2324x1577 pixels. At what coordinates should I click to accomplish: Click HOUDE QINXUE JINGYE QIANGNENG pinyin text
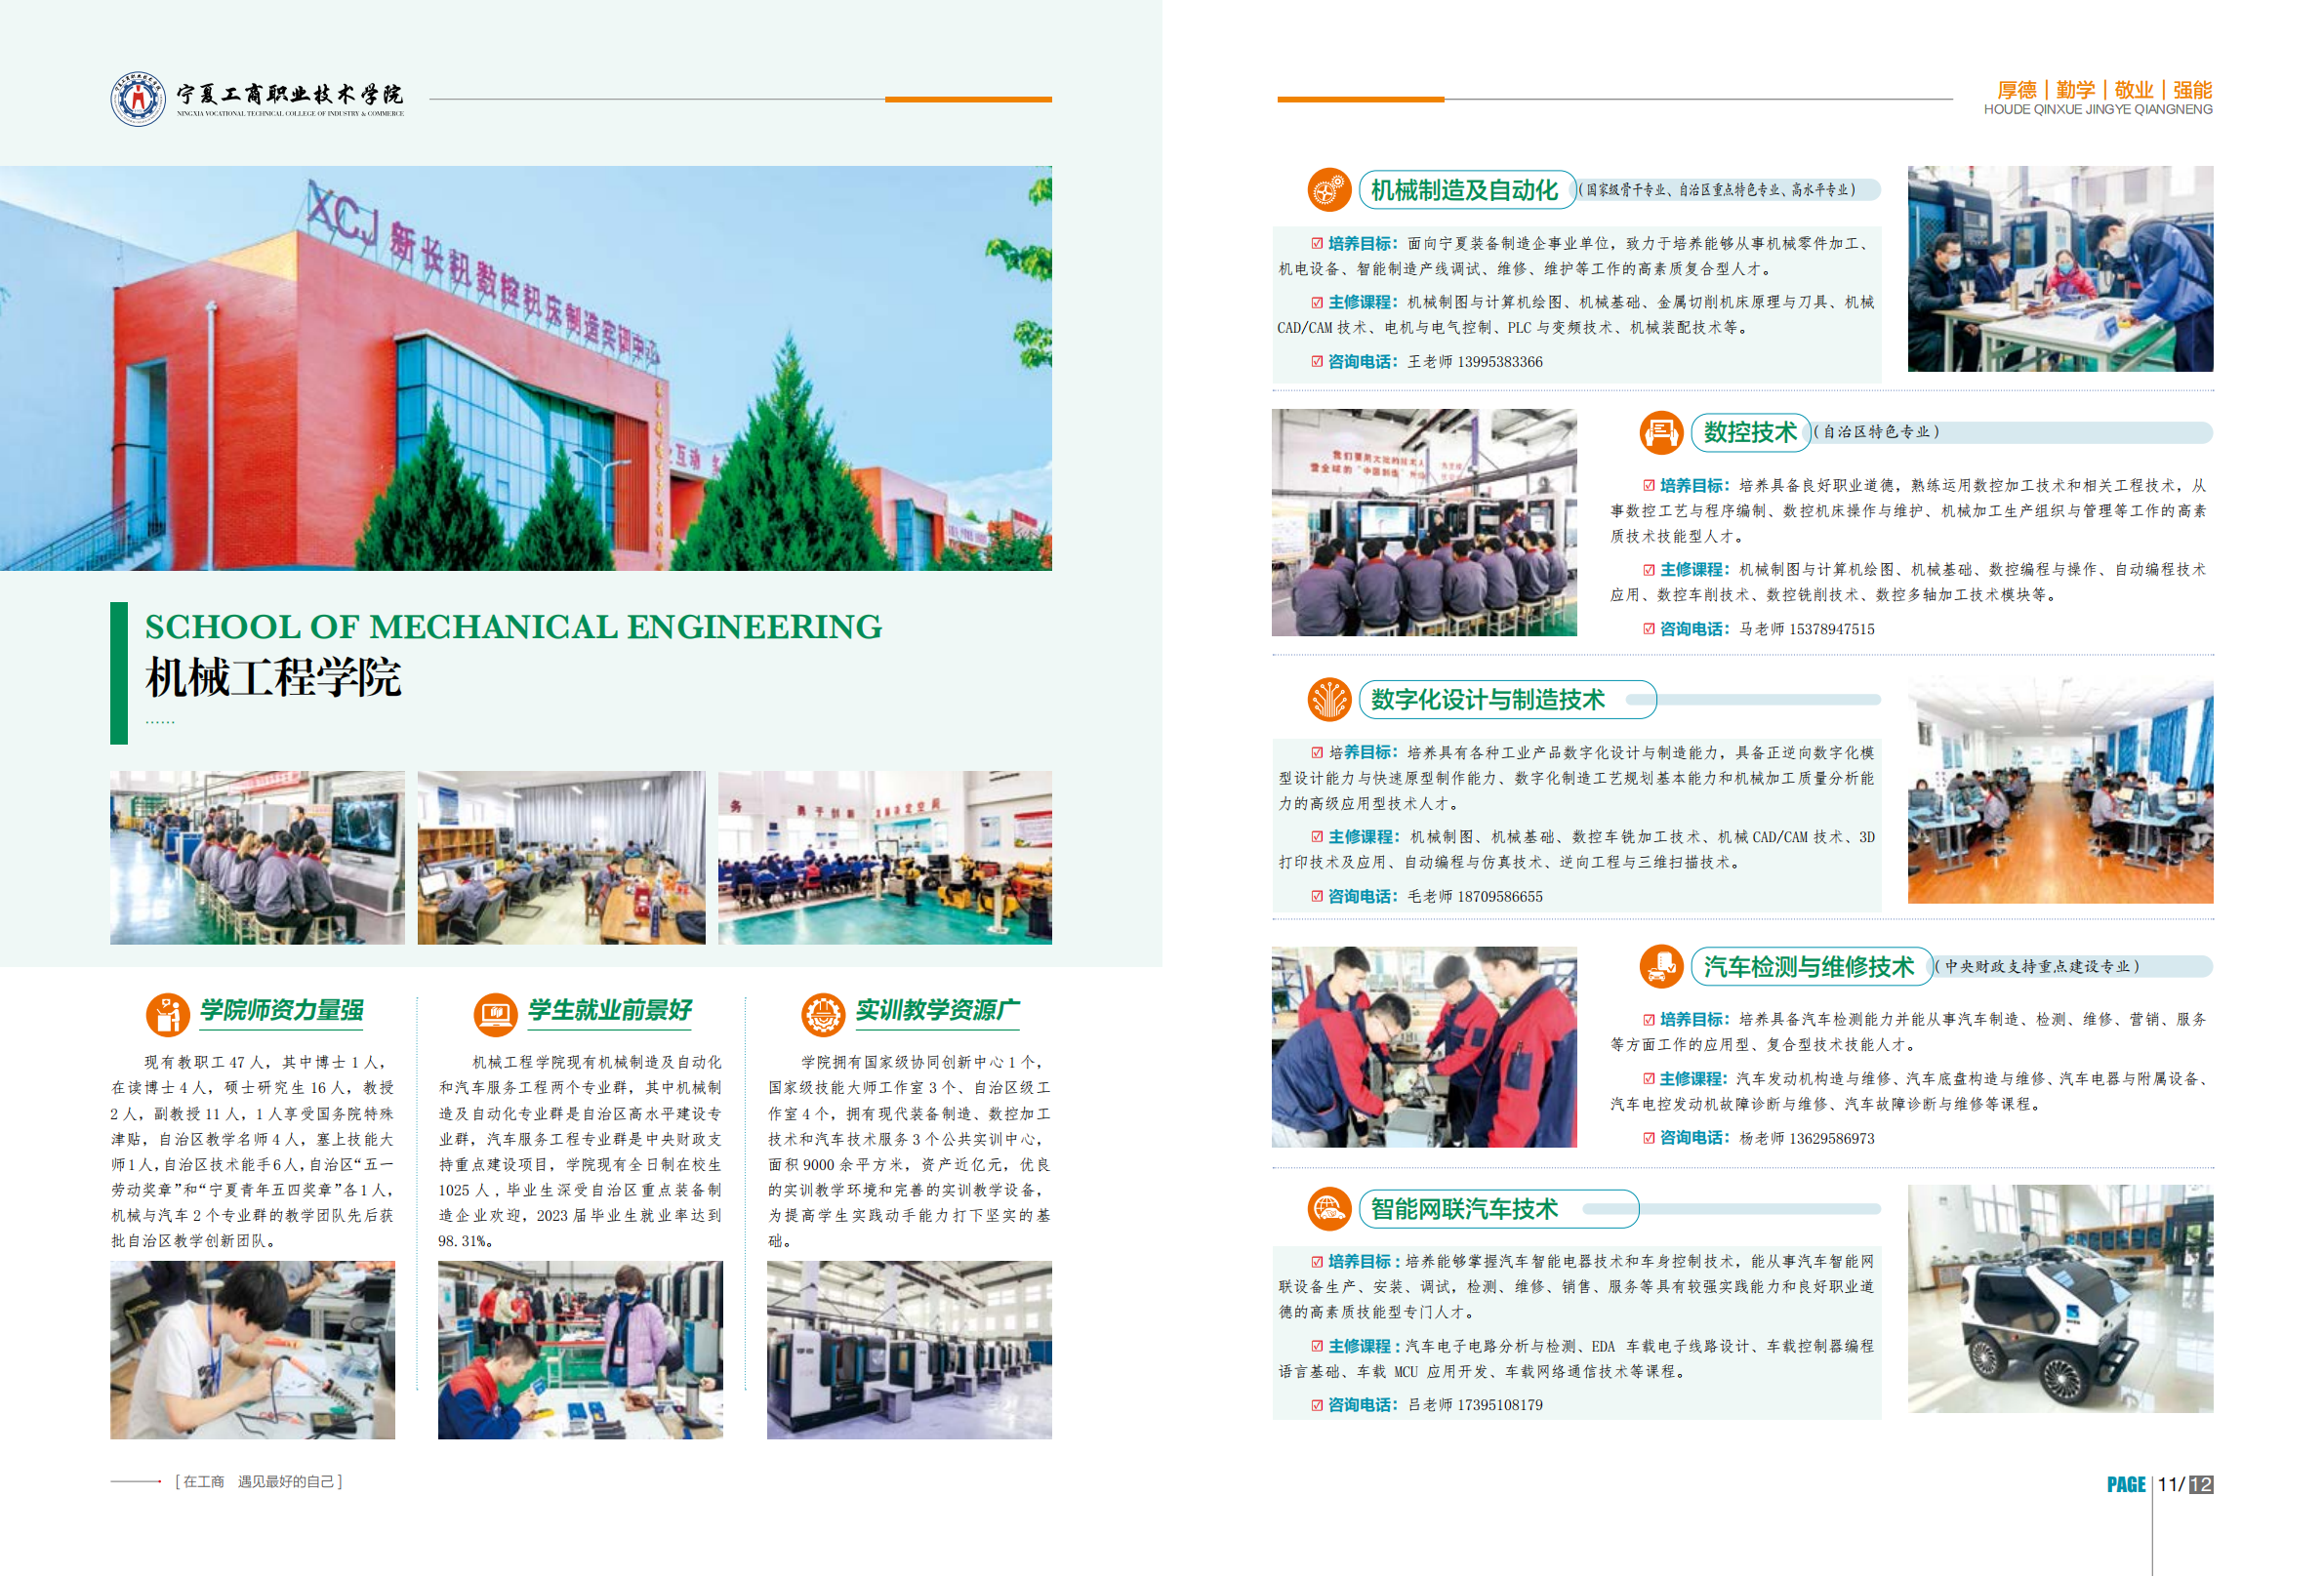(x=2098, y=109)
